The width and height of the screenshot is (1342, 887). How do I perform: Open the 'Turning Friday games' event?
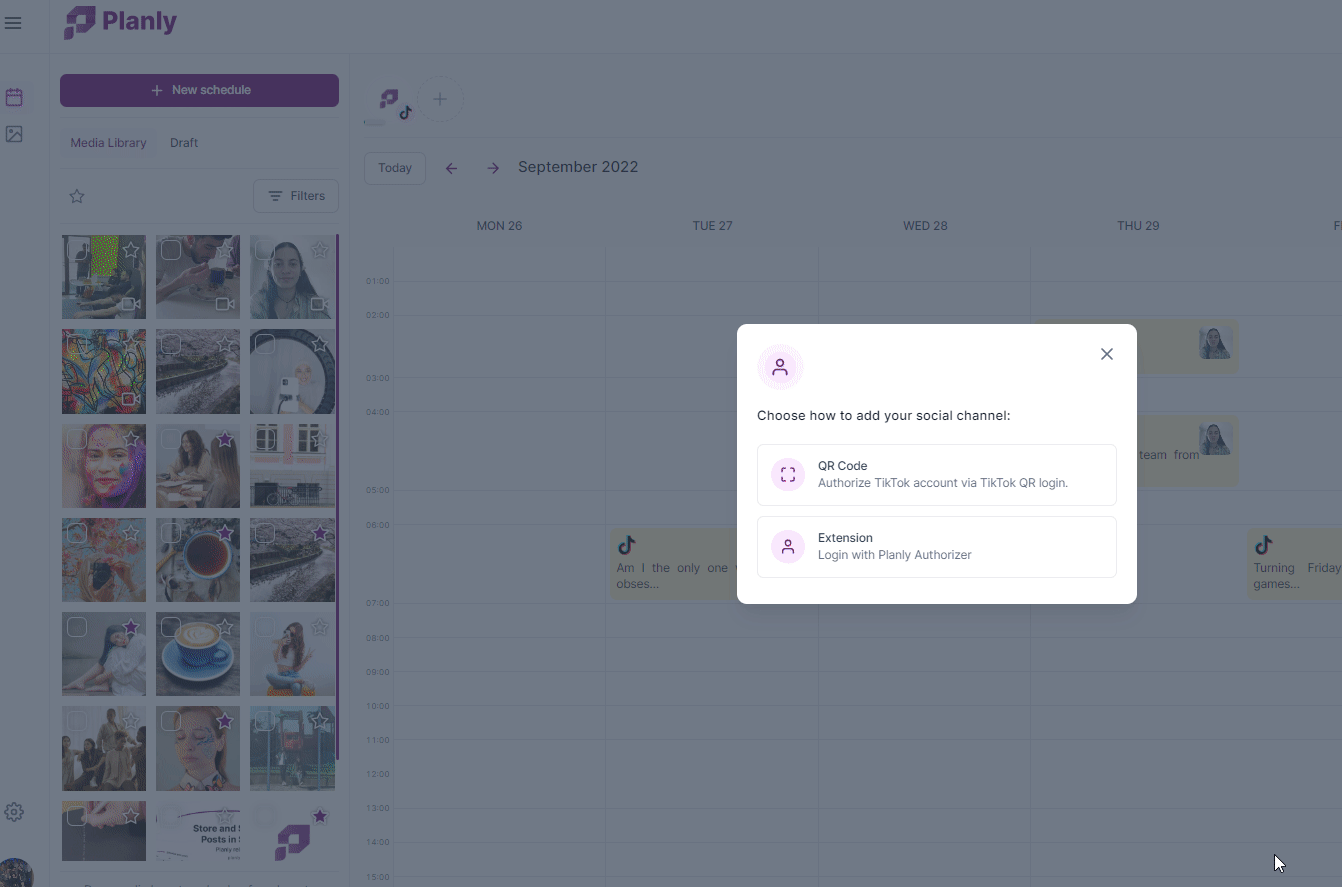(x=1294, y=565)
